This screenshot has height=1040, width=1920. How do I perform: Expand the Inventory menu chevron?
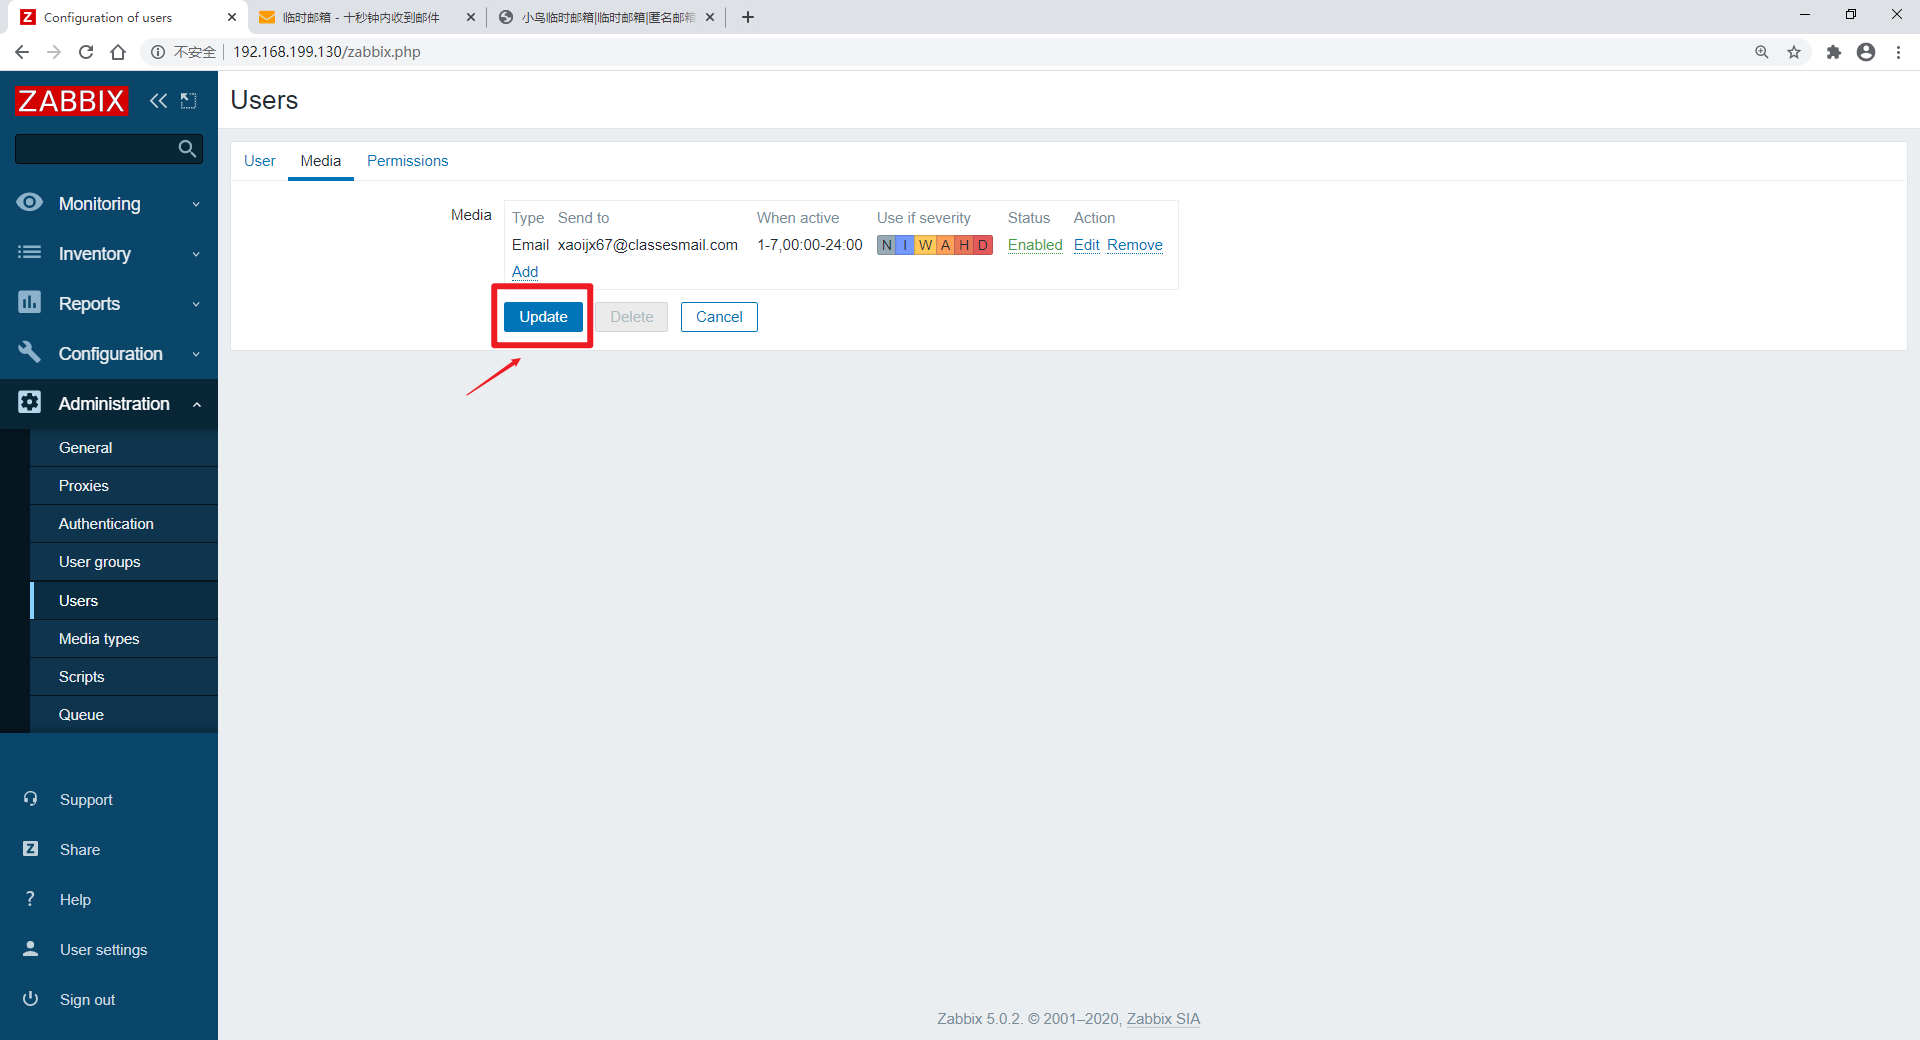[196, 254]
